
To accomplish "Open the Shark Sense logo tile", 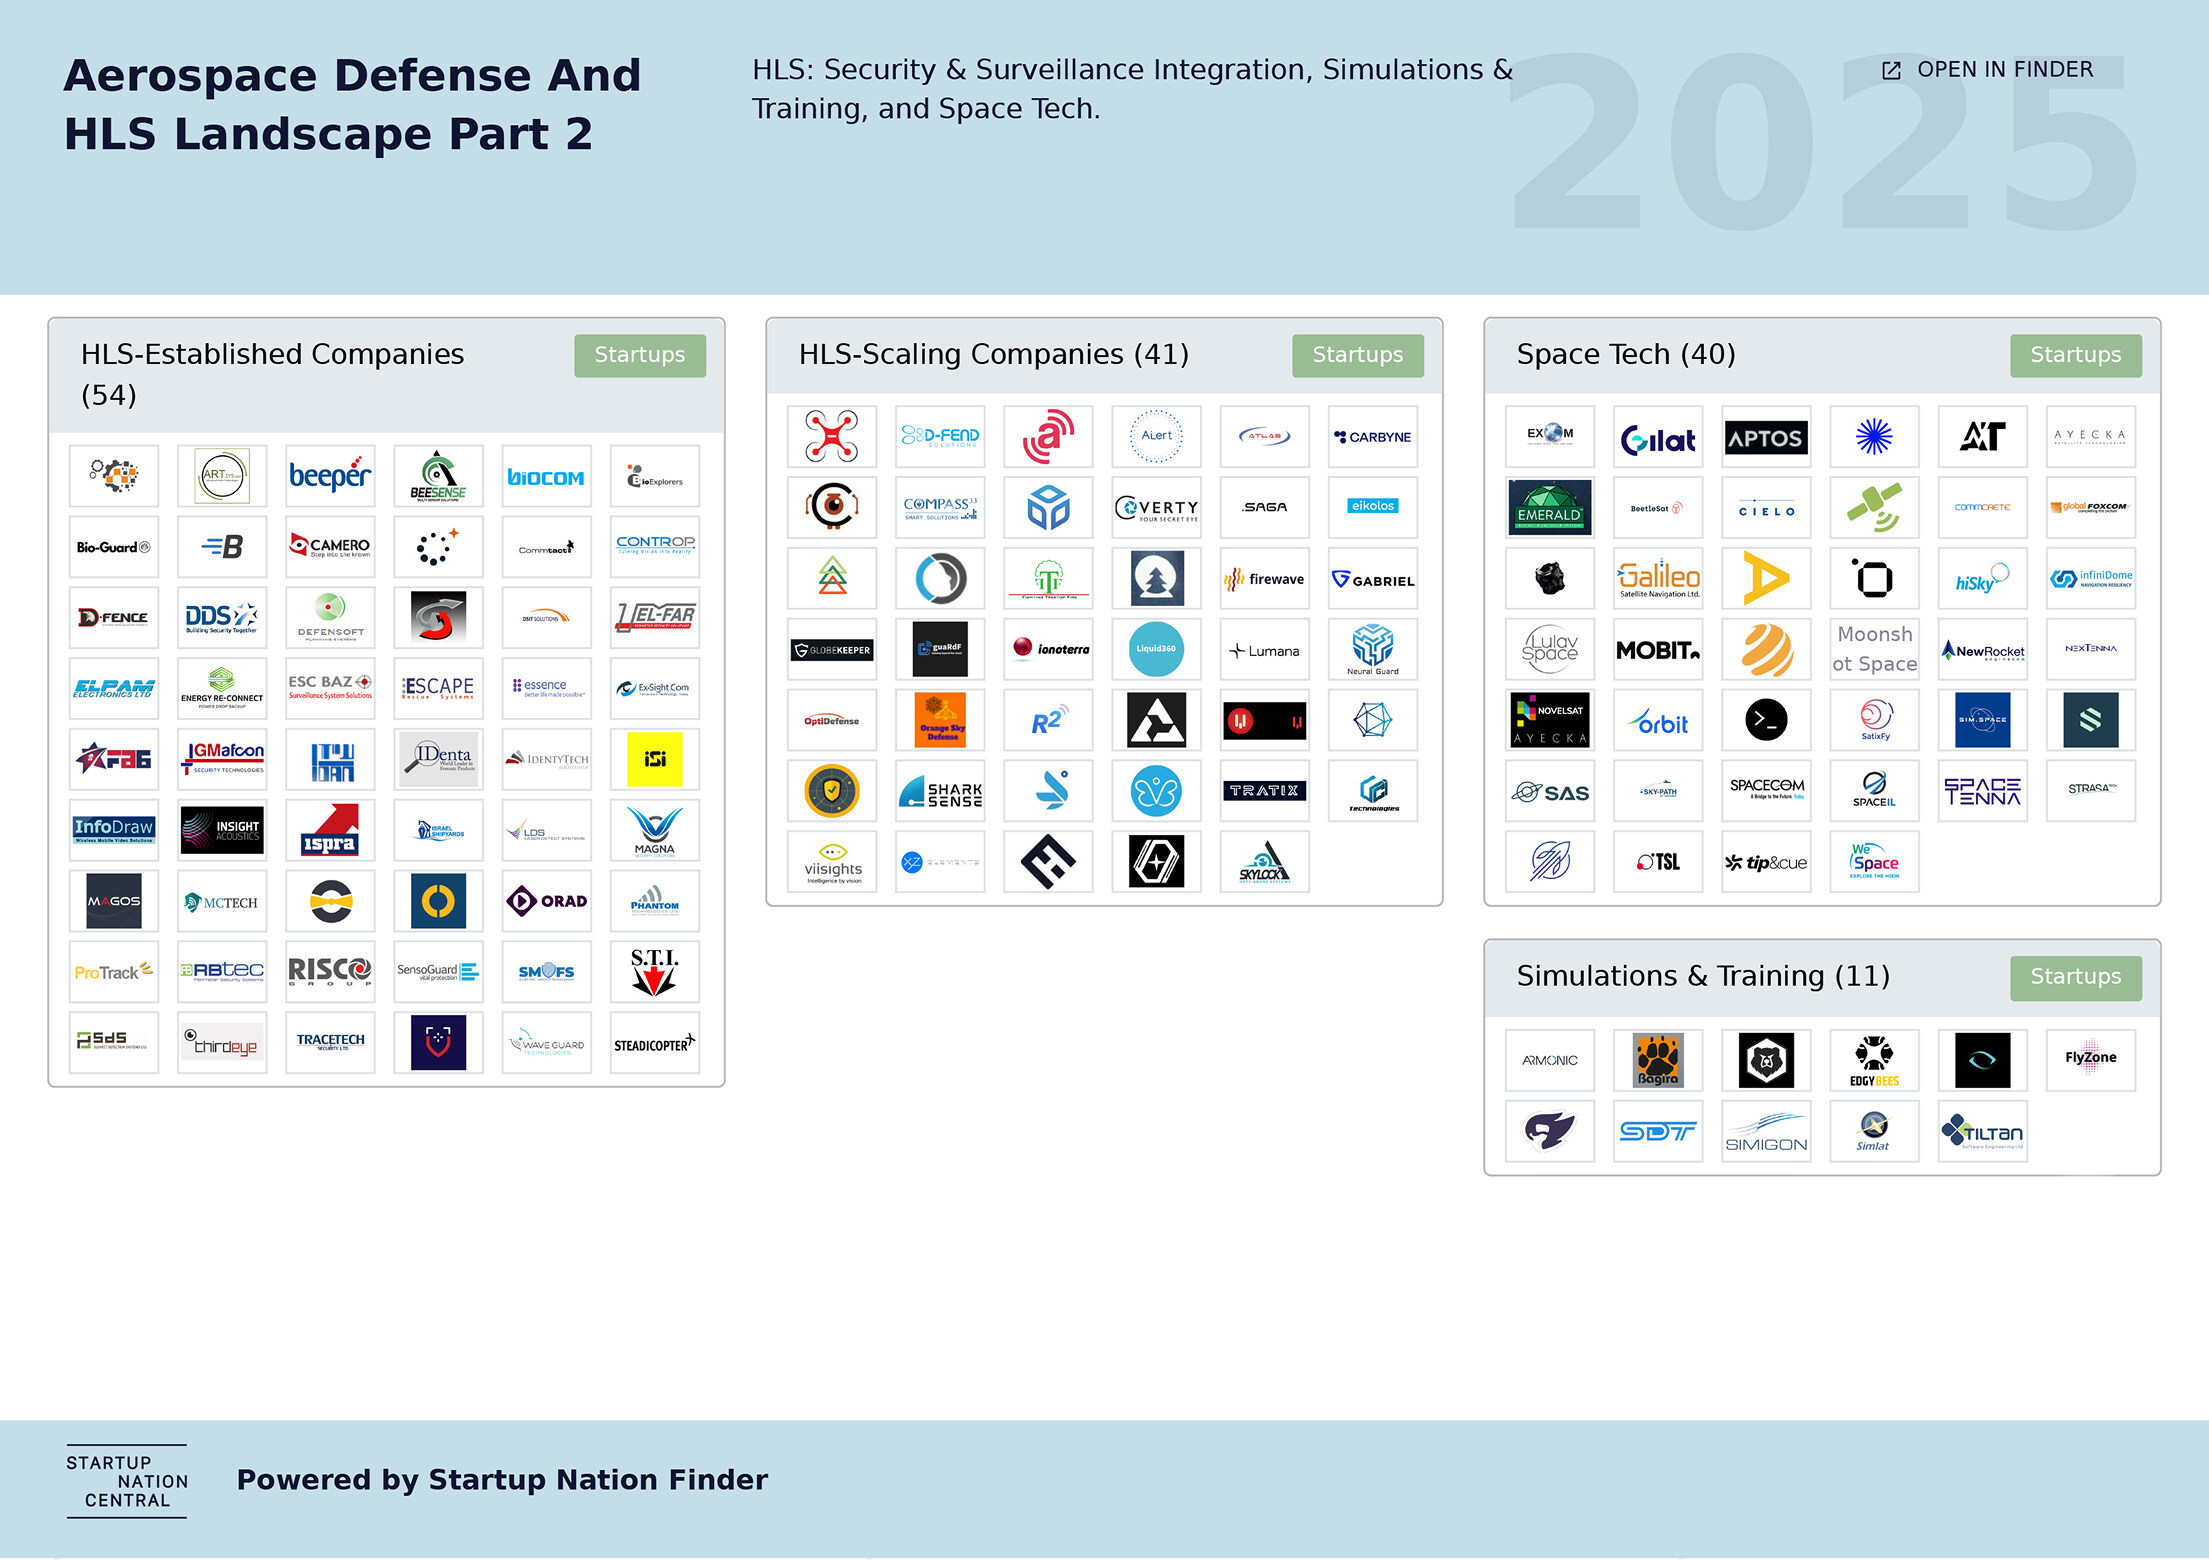I will 940,792.
